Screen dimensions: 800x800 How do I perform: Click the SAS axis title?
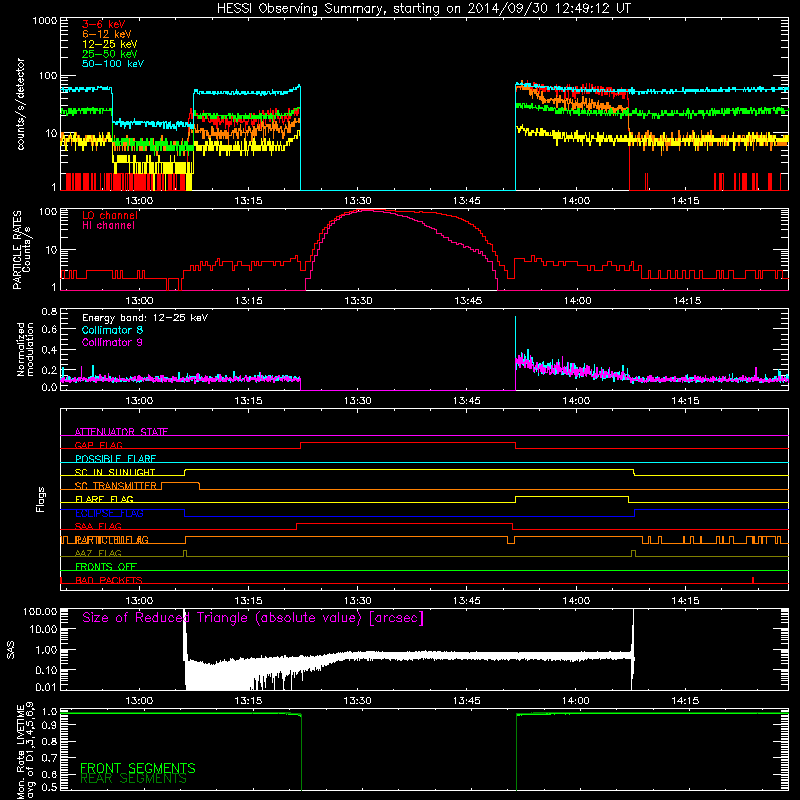[10, 651]
